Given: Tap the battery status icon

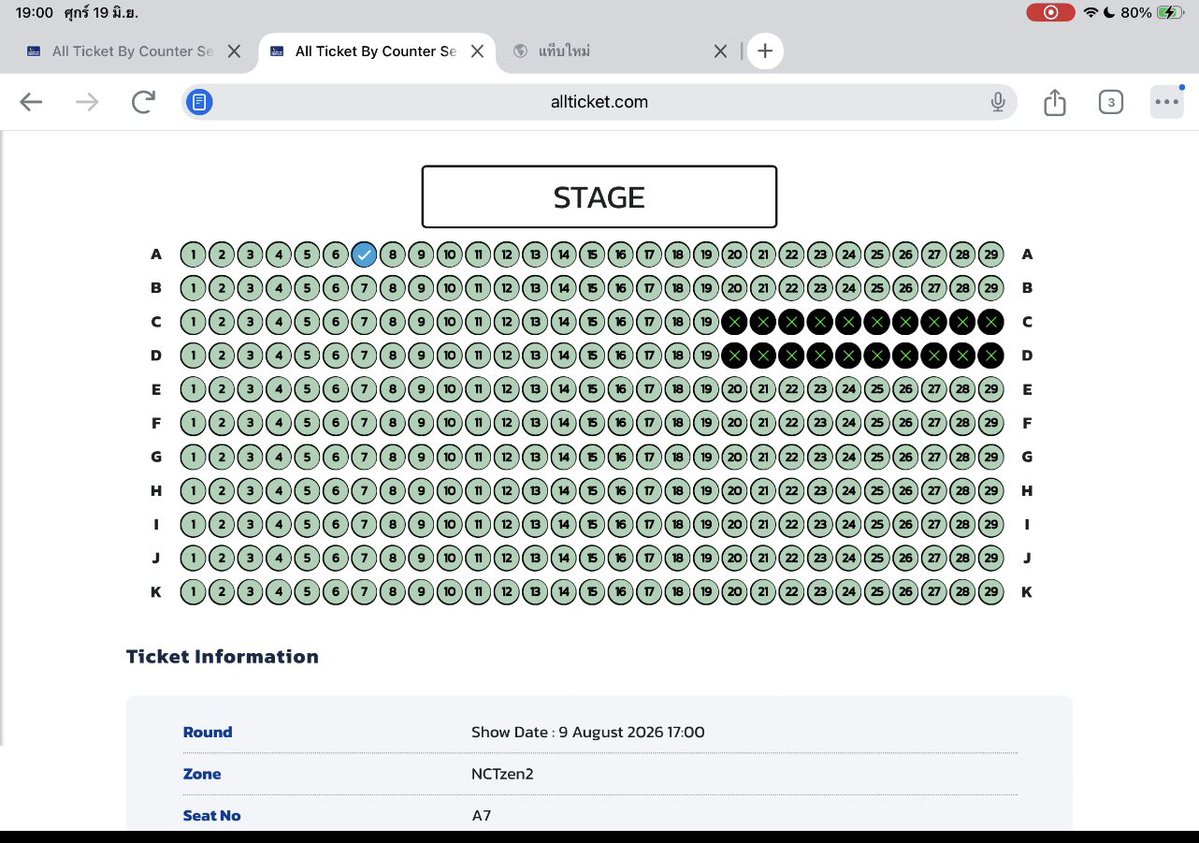Looking at the screenshot, I should pos(1171,12).
